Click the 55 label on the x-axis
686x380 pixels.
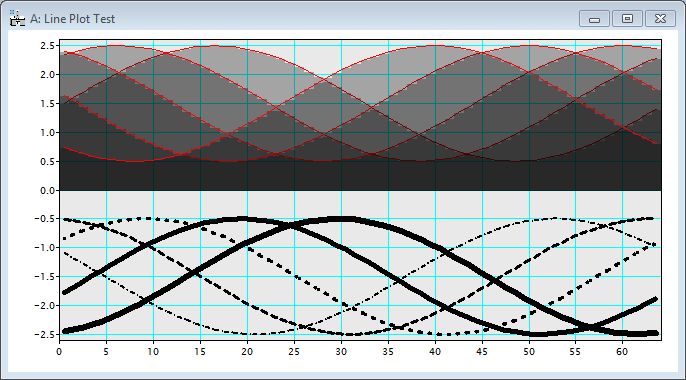575,352
